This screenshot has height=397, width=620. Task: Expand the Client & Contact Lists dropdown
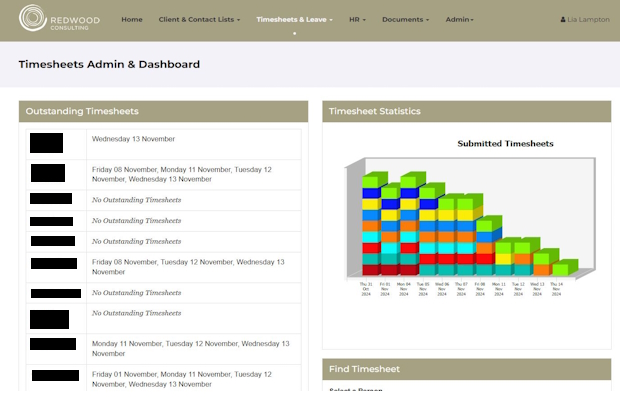pyautogui.click(x=199, y=19)
